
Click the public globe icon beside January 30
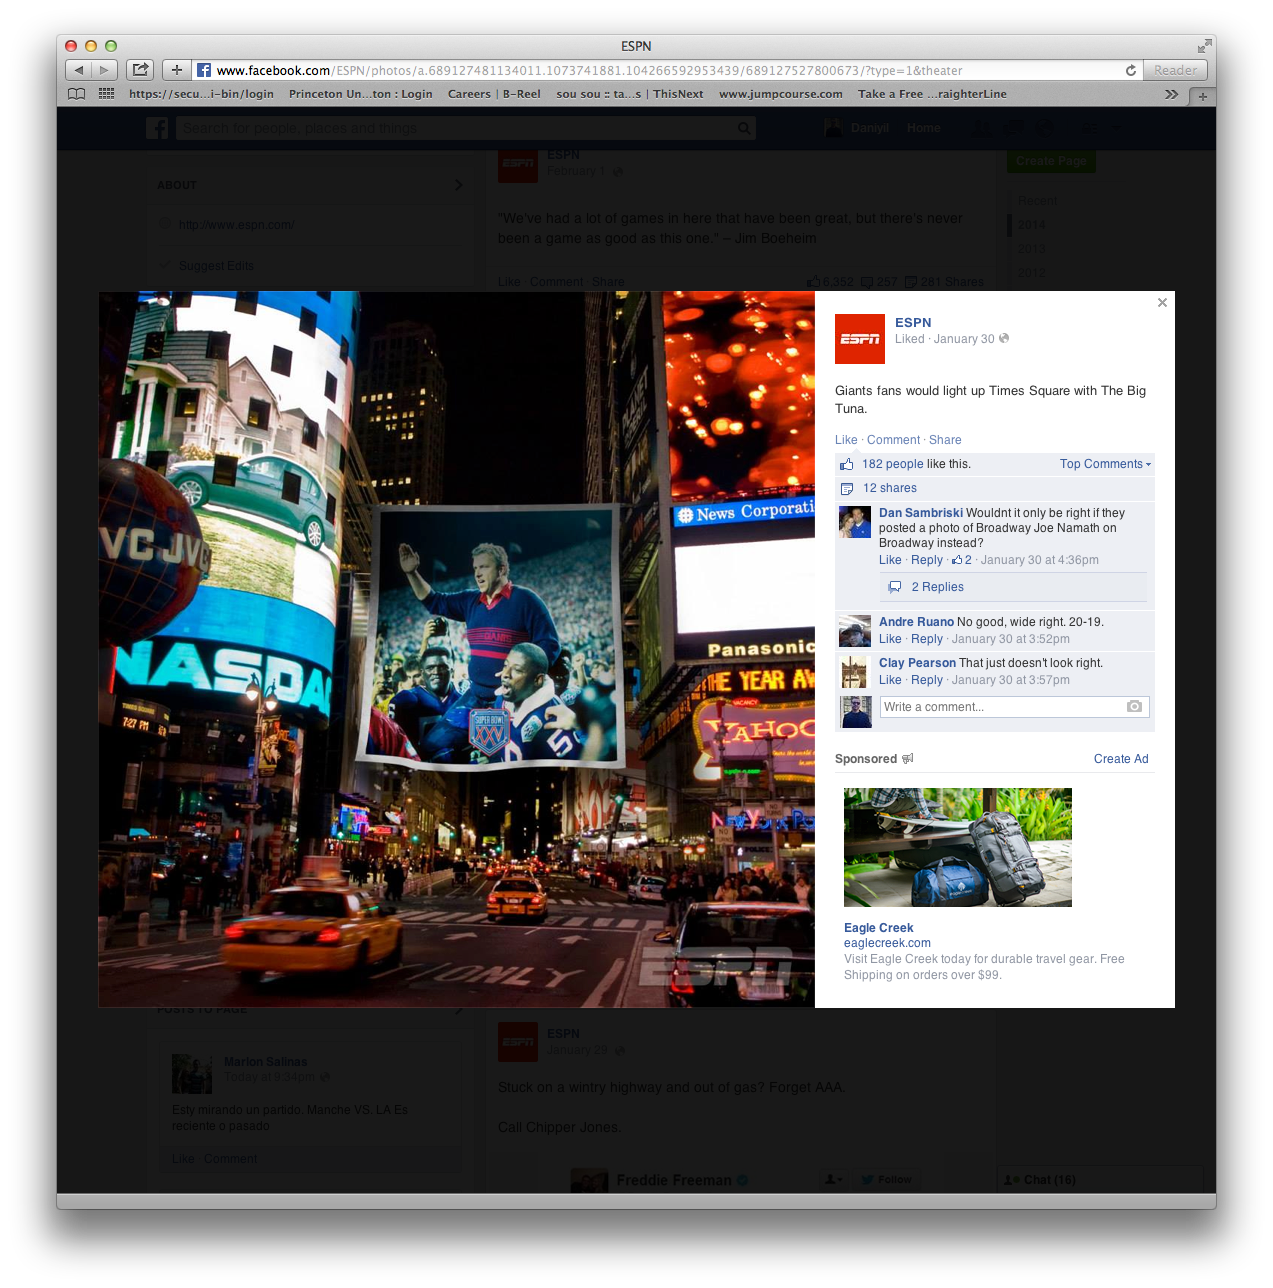(1004, 339)
